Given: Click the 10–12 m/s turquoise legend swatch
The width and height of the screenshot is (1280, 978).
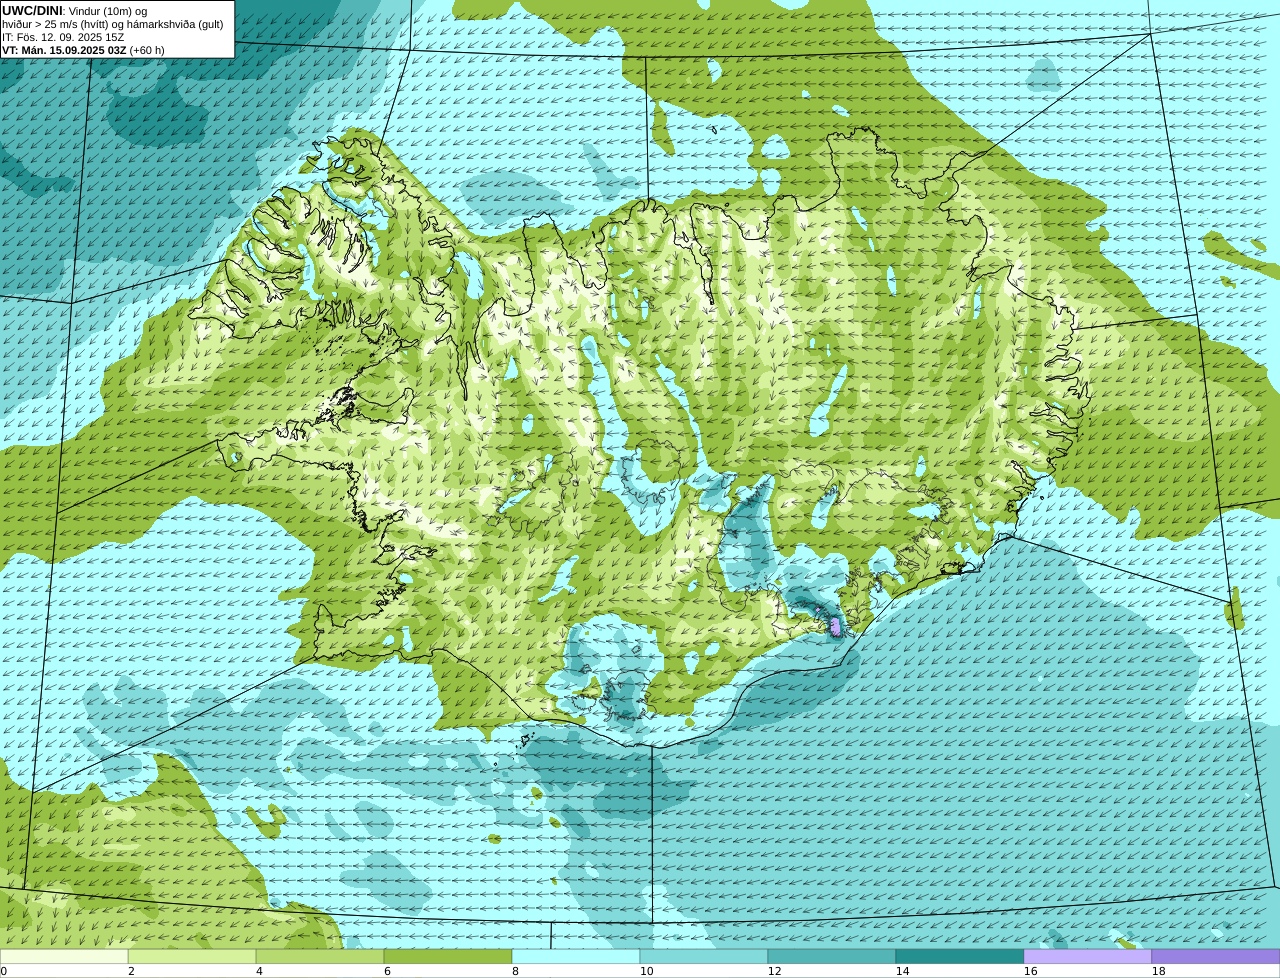Looking at the screenshot, I should pos(704,956).
